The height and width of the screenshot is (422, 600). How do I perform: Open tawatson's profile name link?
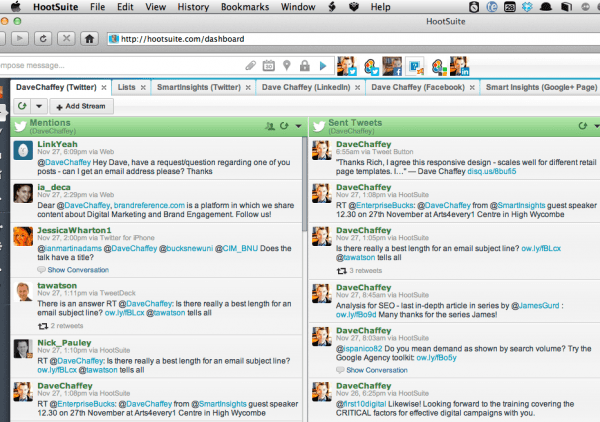click(57, 285)
